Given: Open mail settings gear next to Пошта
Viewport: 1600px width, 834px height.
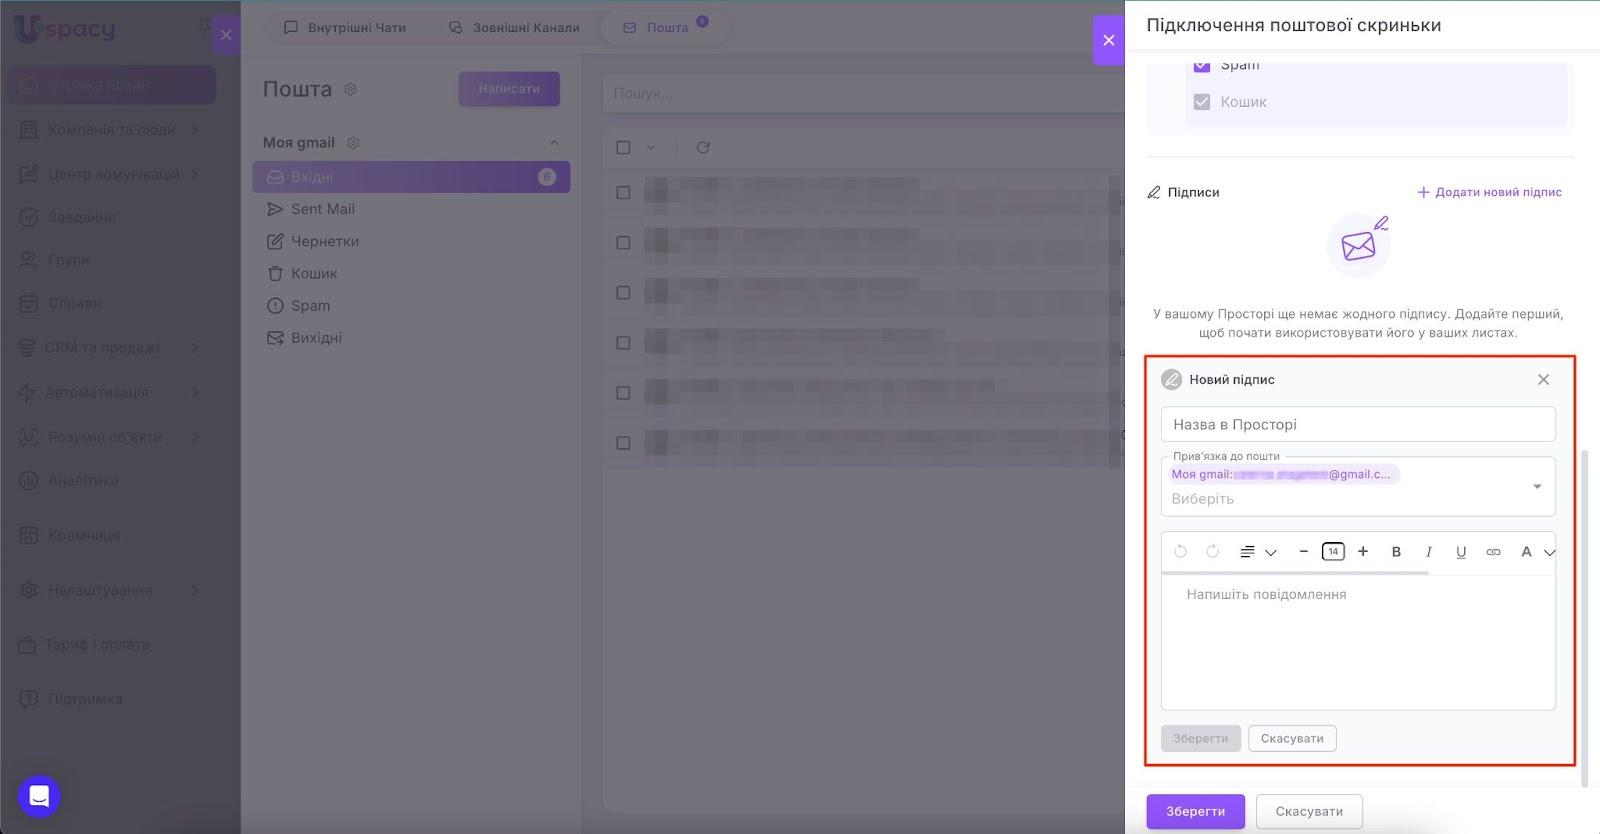Looking at the screenshot, I should (x=350, y=89).
